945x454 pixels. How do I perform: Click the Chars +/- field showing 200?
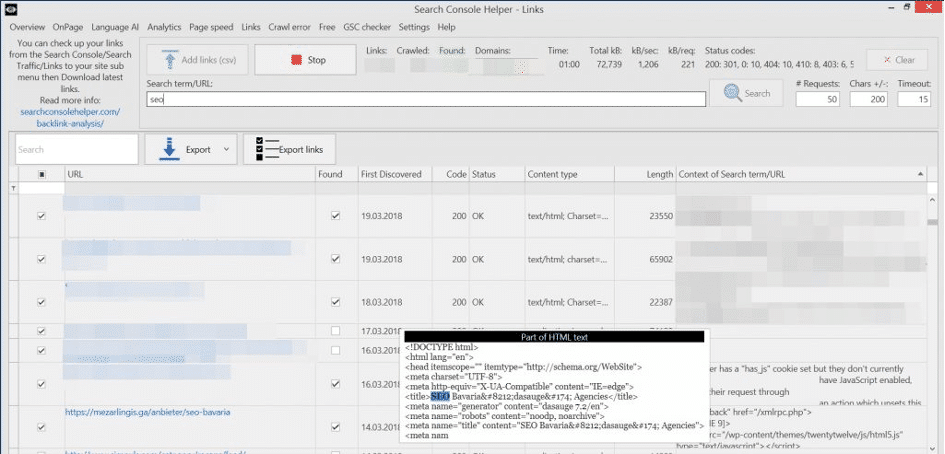click(x=868, y=99)
